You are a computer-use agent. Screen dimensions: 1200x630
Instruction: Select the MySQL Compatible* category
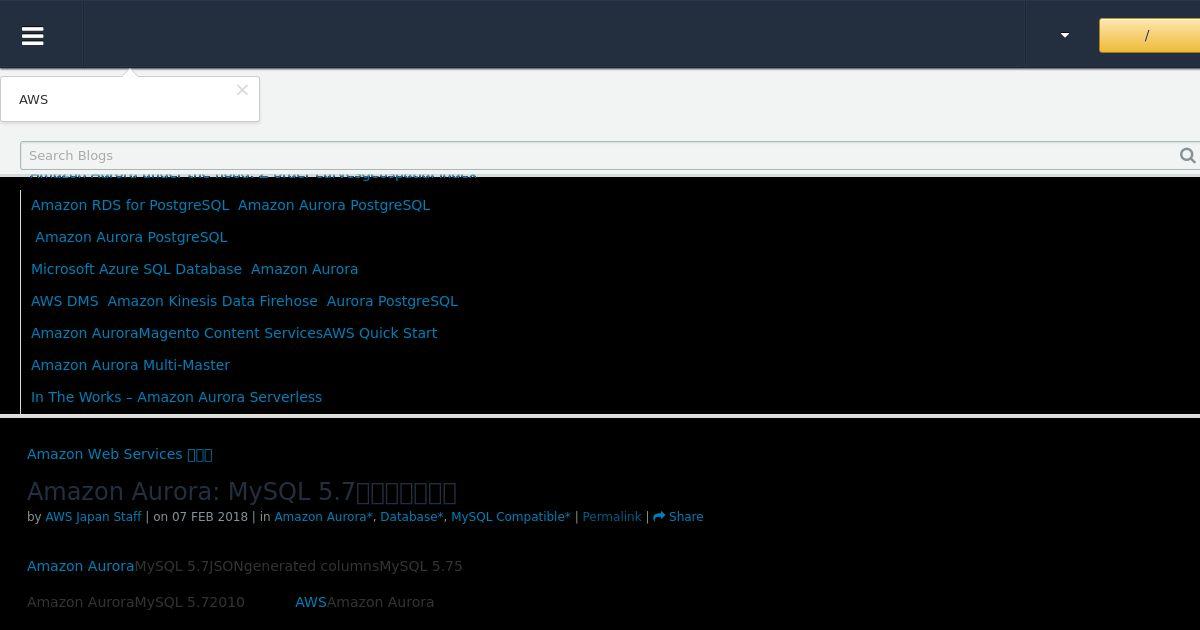tap(510, 517)
